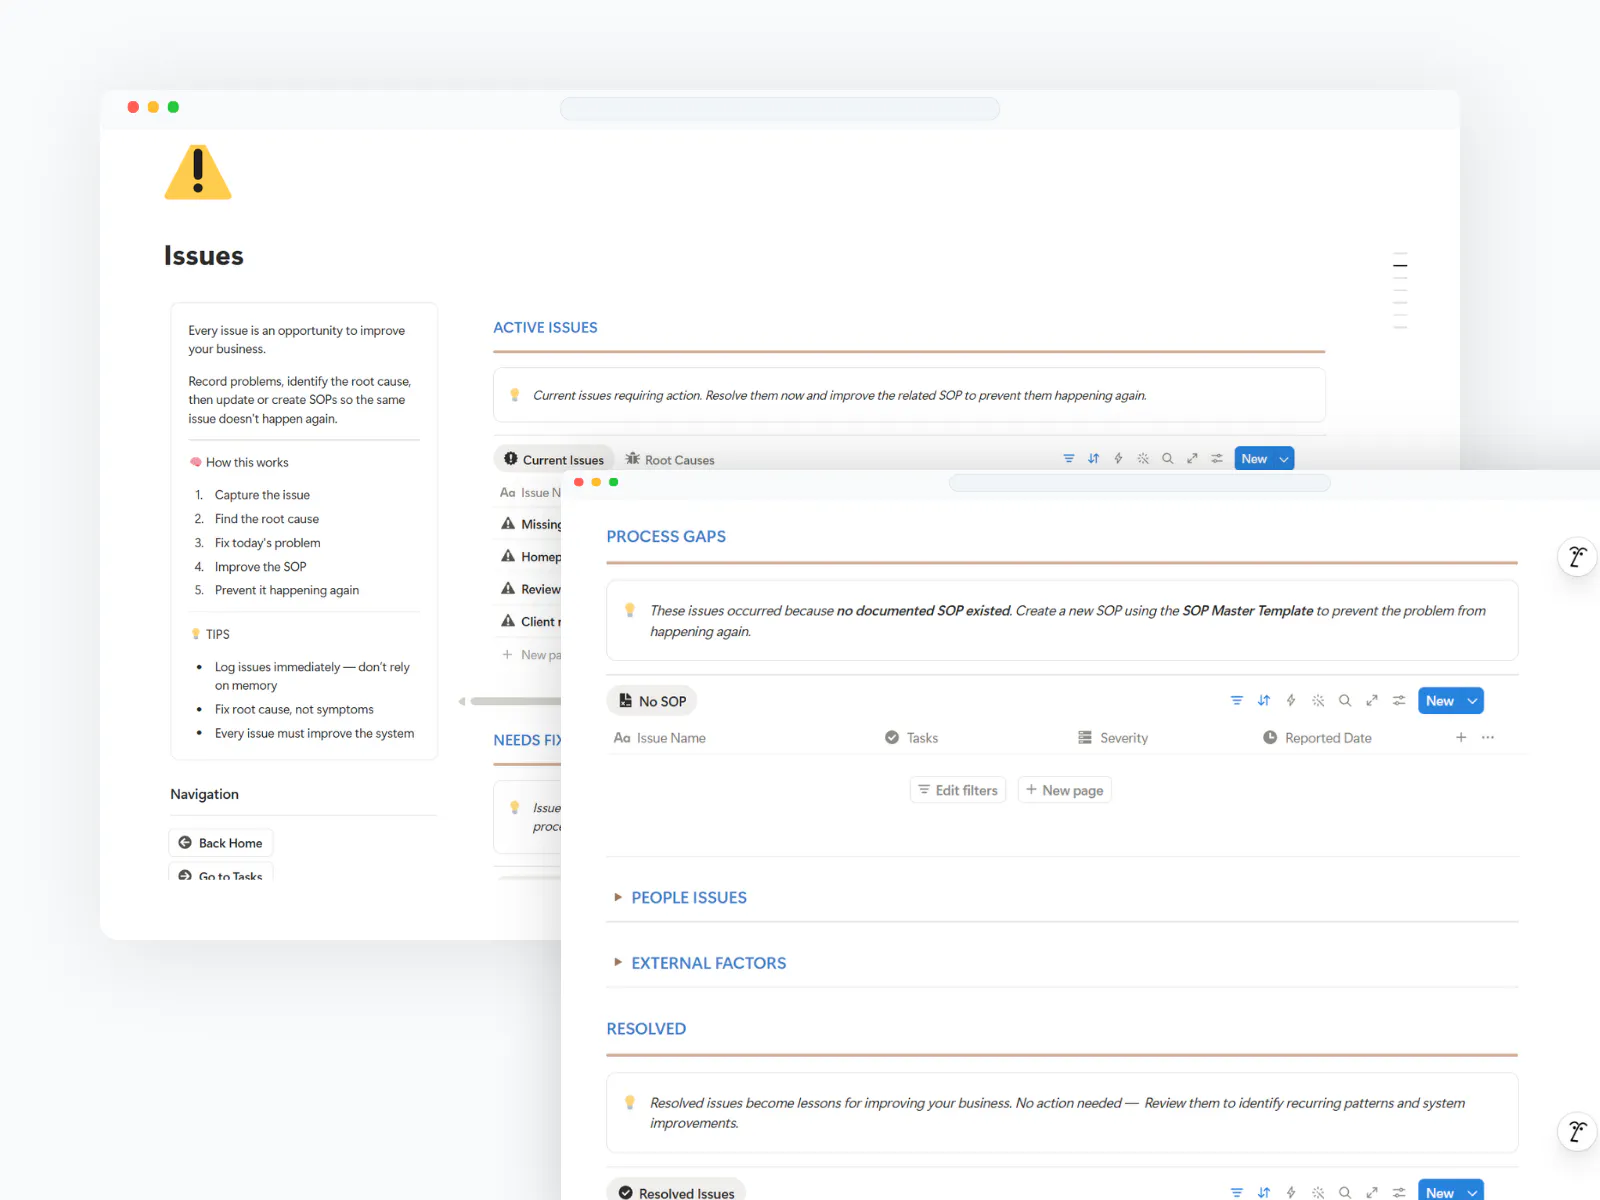Click AI sparkle icon in Active Issues toolbar

[x=1143, y=459]
